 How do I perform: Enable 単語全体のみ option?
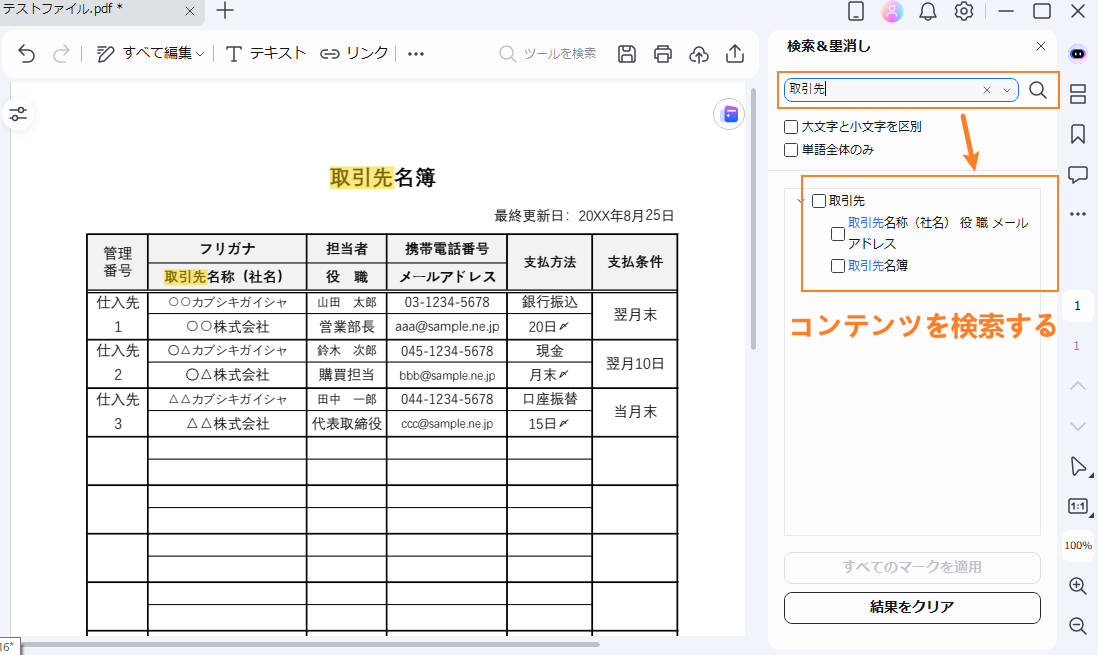click(x=789, y=149)
